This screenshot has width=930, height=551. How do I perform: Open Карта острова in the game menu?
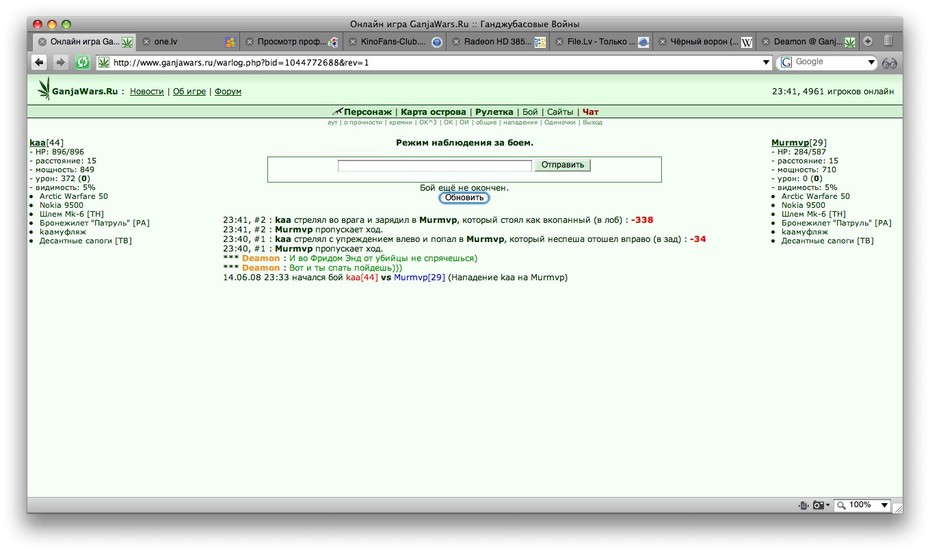tap(433, 112)
